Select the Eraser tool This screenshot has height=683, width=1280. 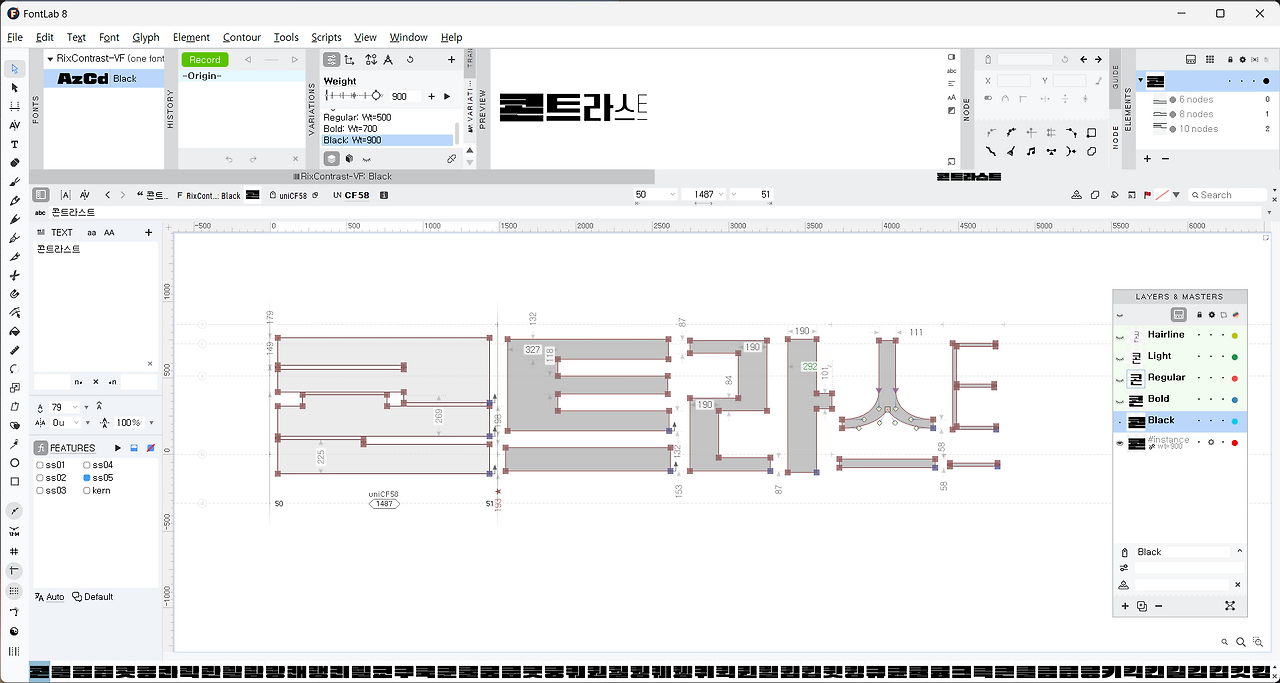(14, 163)
